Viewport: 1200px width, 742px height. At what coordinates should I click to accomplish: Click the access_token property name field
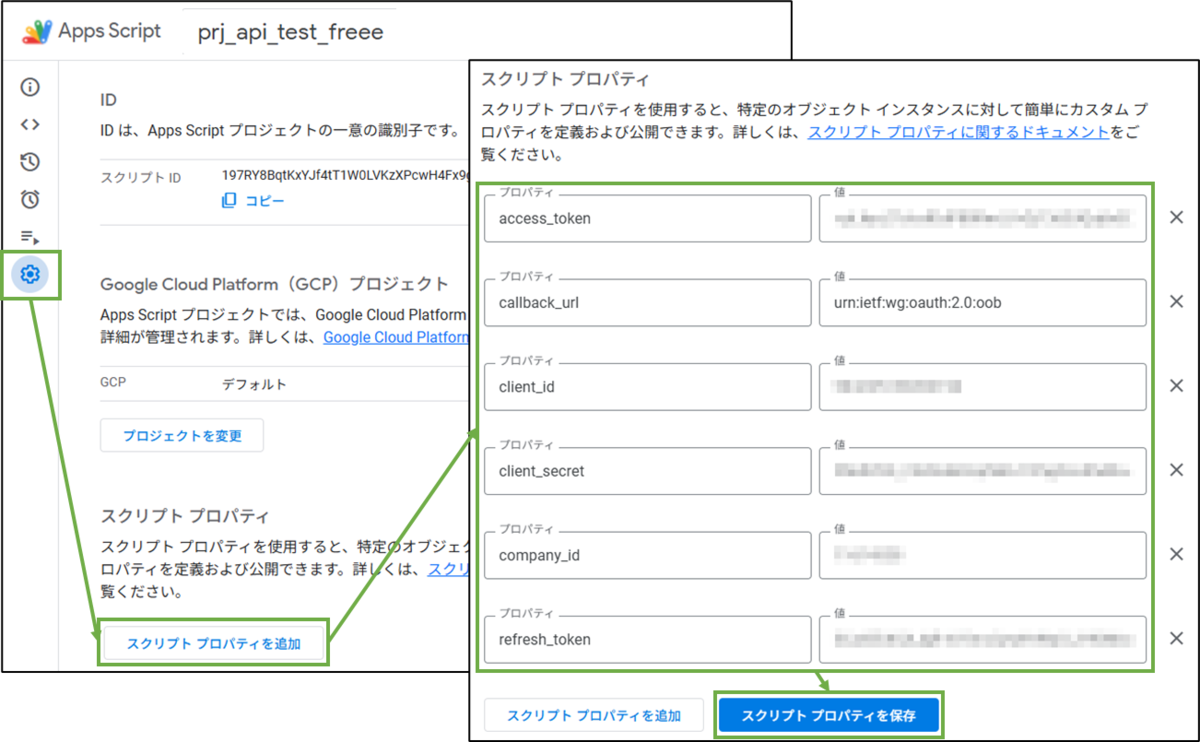(x=648, y=218)
